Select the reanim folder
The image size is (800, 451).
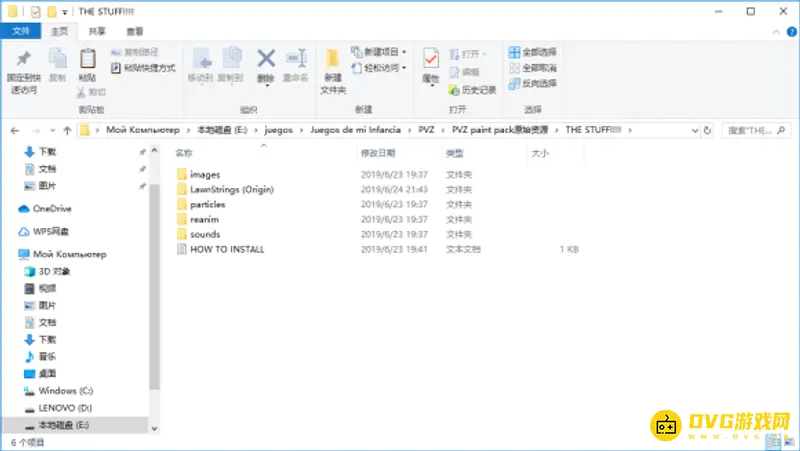click(198, 219)
